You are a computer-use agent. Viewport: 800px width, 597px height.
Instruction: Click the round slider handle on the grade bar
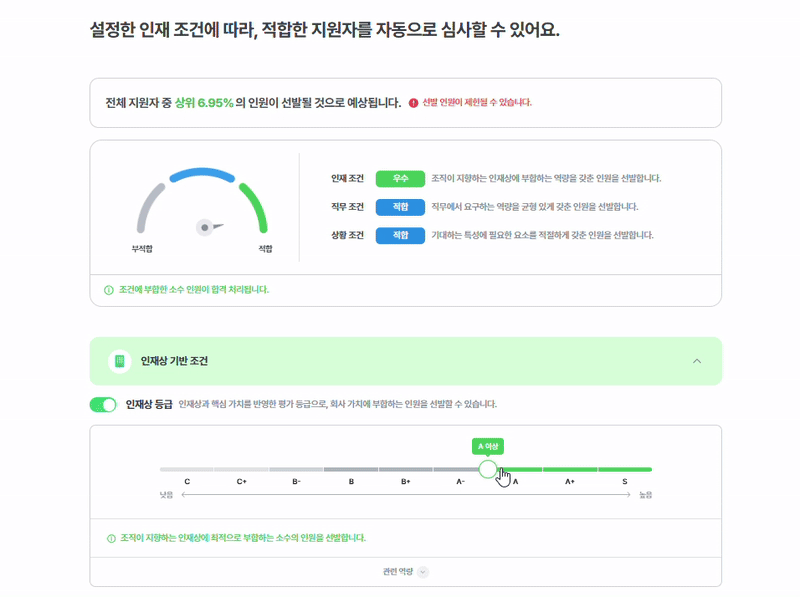pyautogui.click(x=487, y=468)
